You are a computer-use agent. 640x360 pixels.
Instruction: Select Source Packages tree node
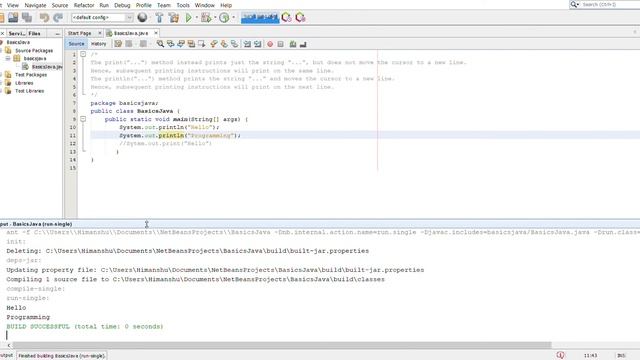pos(34,51)
